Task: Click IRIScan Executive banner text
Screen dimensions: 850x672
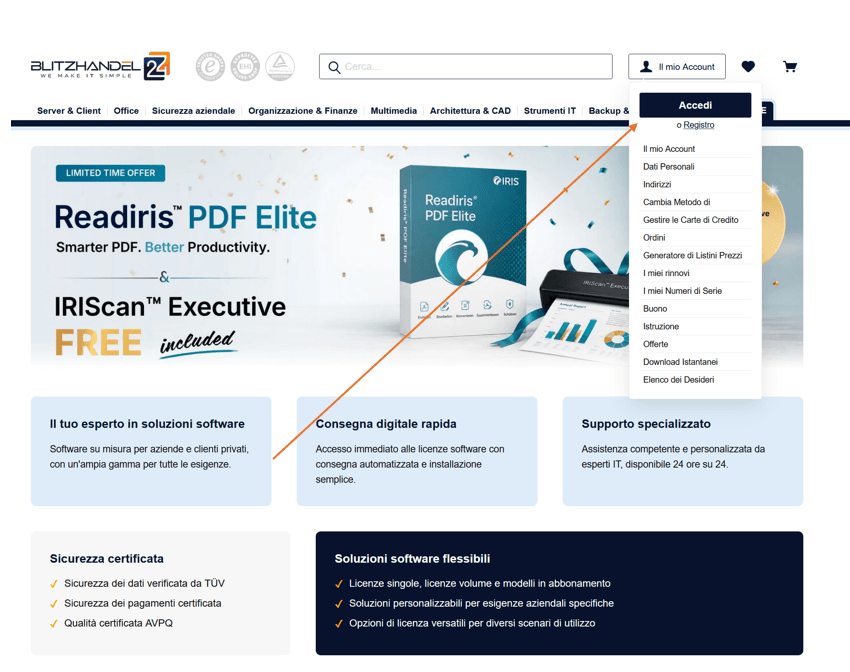Action: tap(170, 307)
